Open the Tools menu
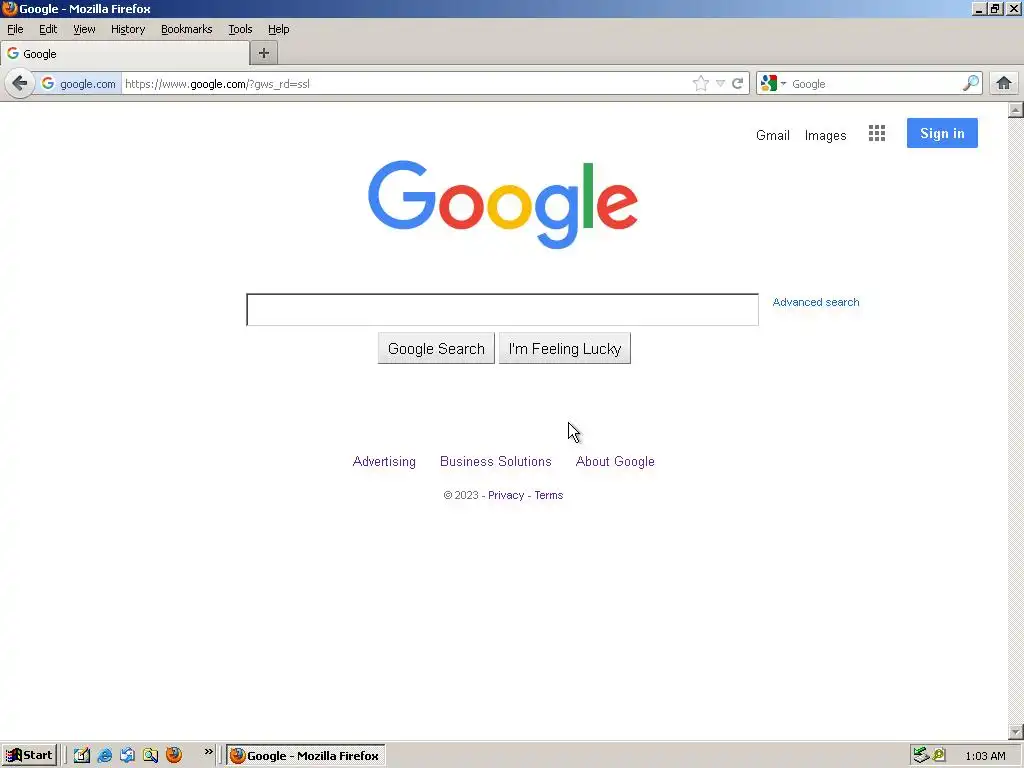Viewport: 1024px width, 768px height. coord(240,29)
